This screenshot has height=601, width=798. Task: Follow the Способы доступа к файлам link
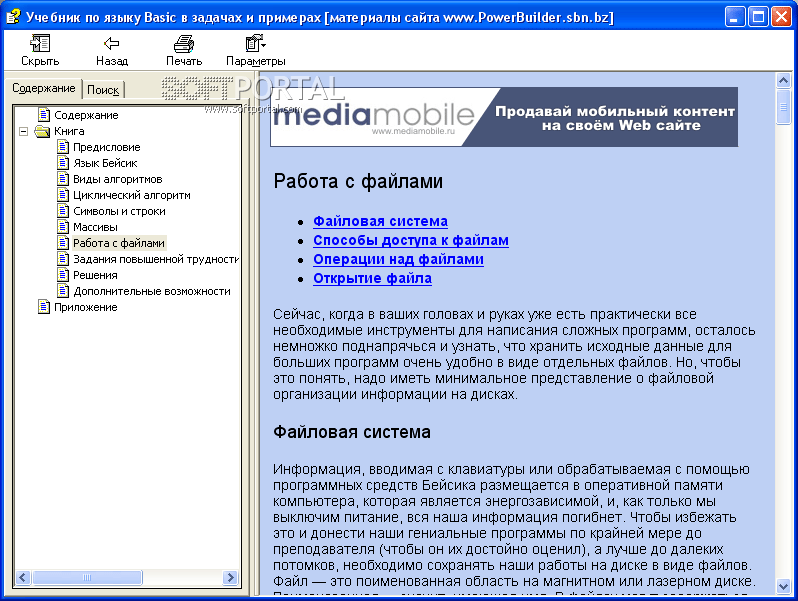[411, 240]
